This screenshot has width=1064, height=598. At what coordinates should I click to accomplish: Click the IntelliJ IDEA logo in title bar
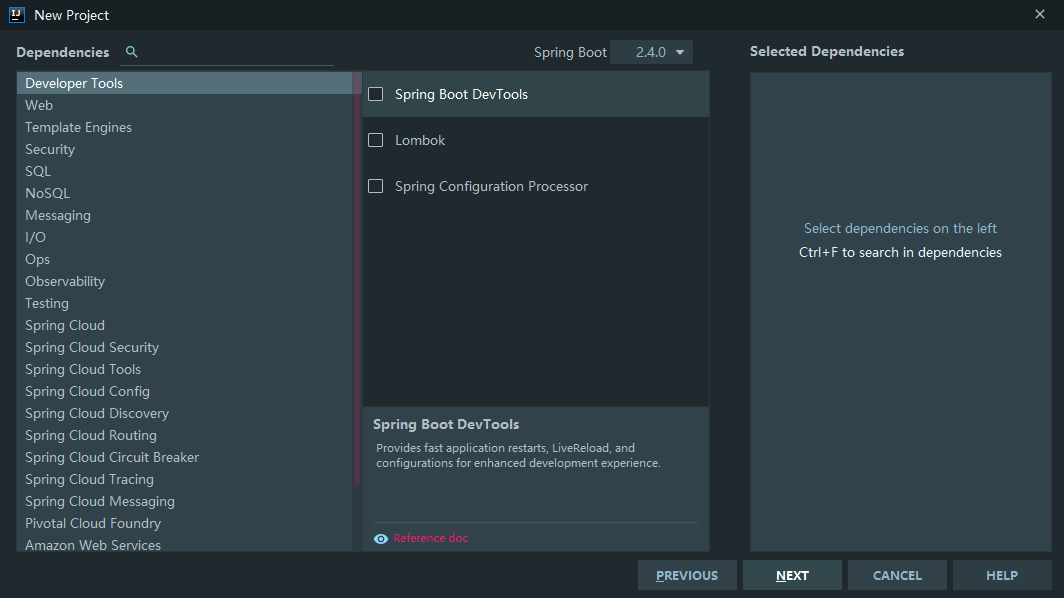coord(17,15)
